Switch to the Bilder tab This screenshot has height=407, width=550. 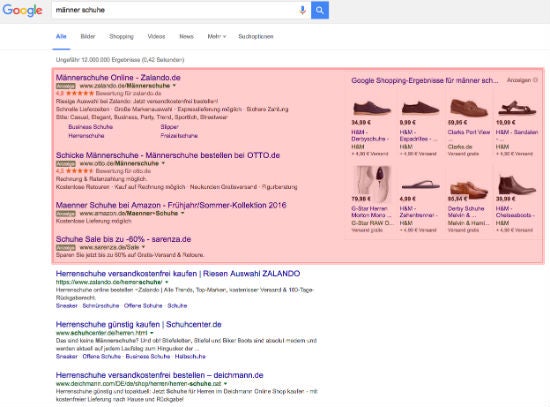pyautogui.click(x=88, y=36)
